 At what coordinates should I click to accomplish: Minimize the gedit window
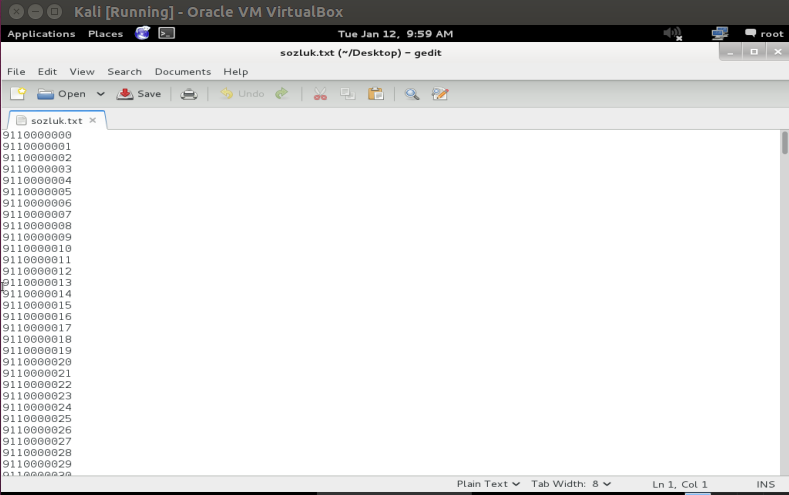tap(730, 52)
